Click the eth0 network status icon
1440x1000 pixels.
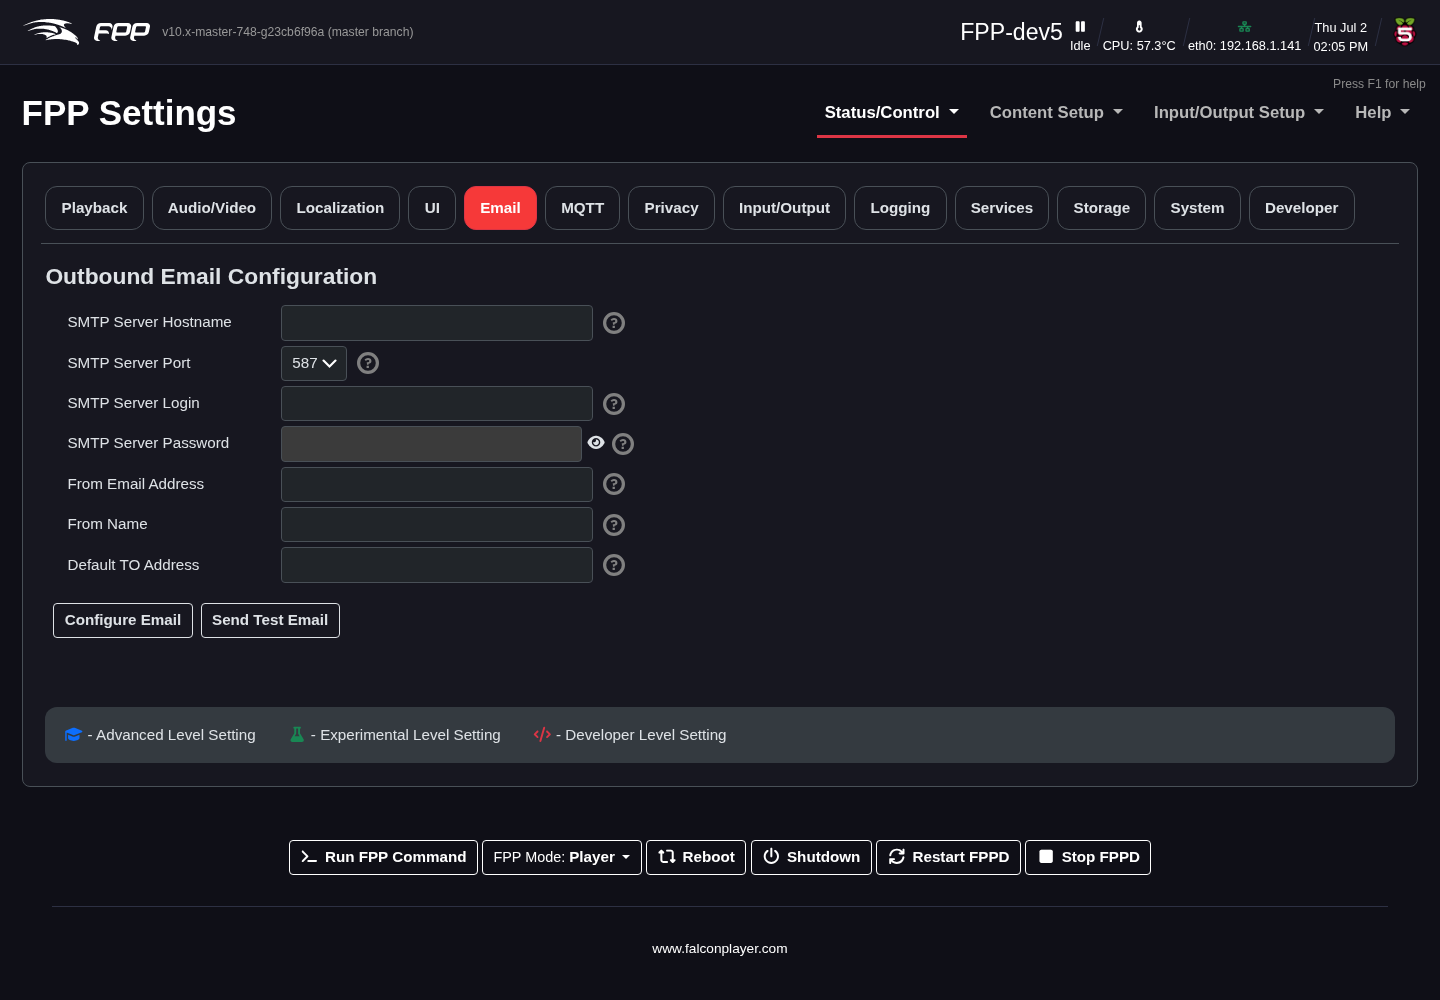pos(1244,27)
